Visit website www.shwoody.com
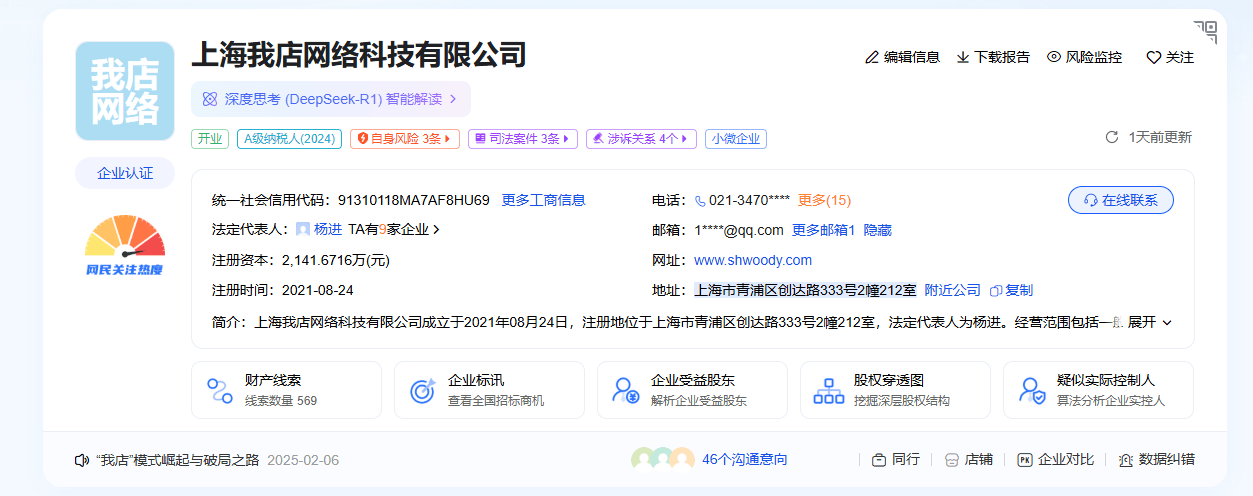Image resolution: width=1253 pixels, height=496 pixels. click(x=753, y=260)
